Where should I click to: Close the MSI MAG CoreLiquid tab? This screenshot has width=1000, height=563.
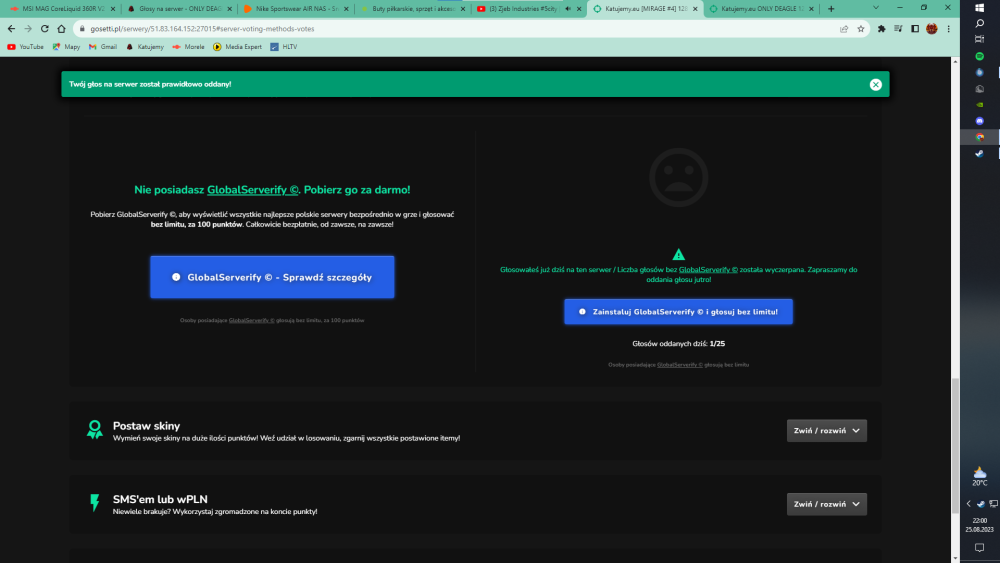click(x=113, y=9)
